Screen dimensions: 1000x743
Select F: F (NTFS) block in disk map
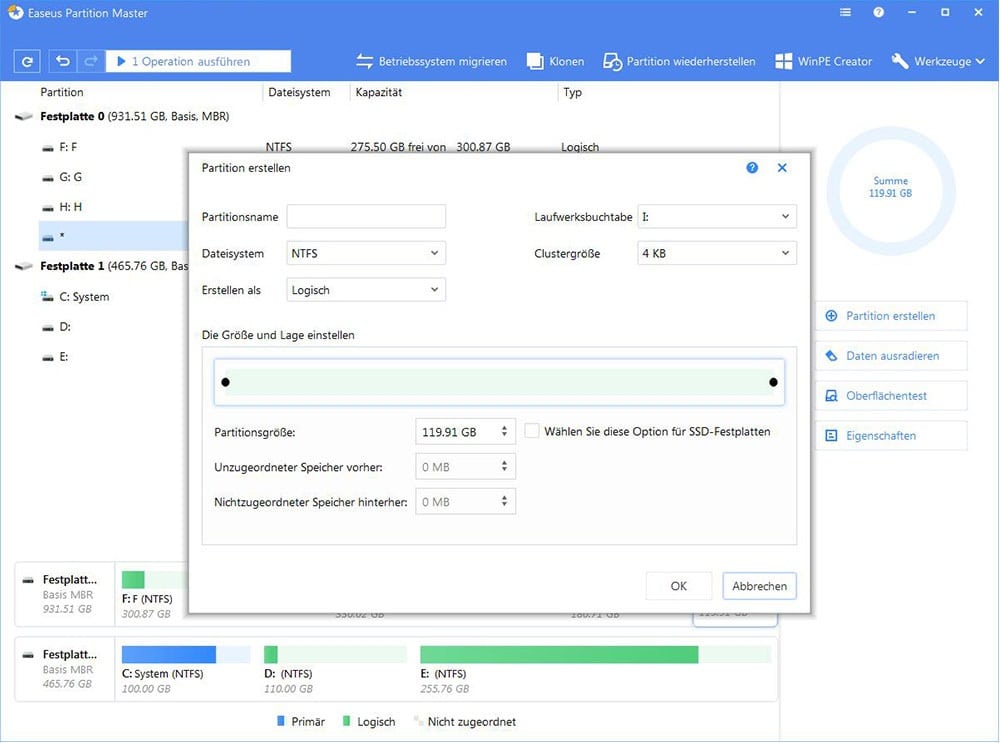[152, 595]
